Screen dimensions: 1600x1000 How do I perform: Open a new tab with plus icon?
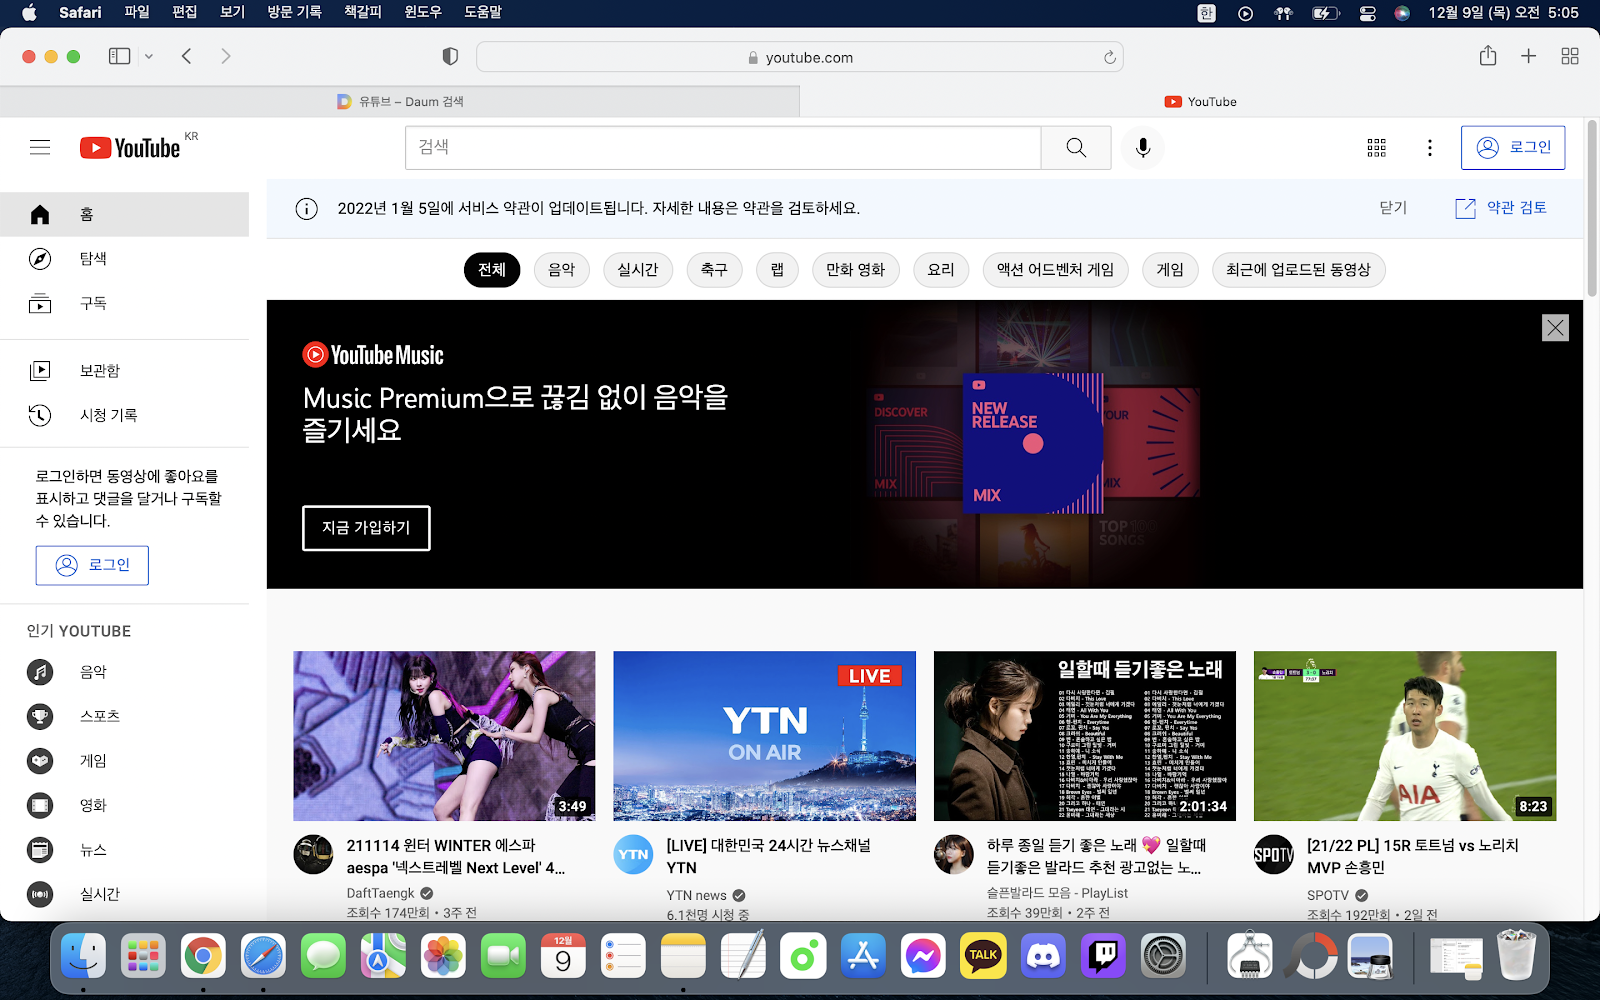tap(1529, 57)
